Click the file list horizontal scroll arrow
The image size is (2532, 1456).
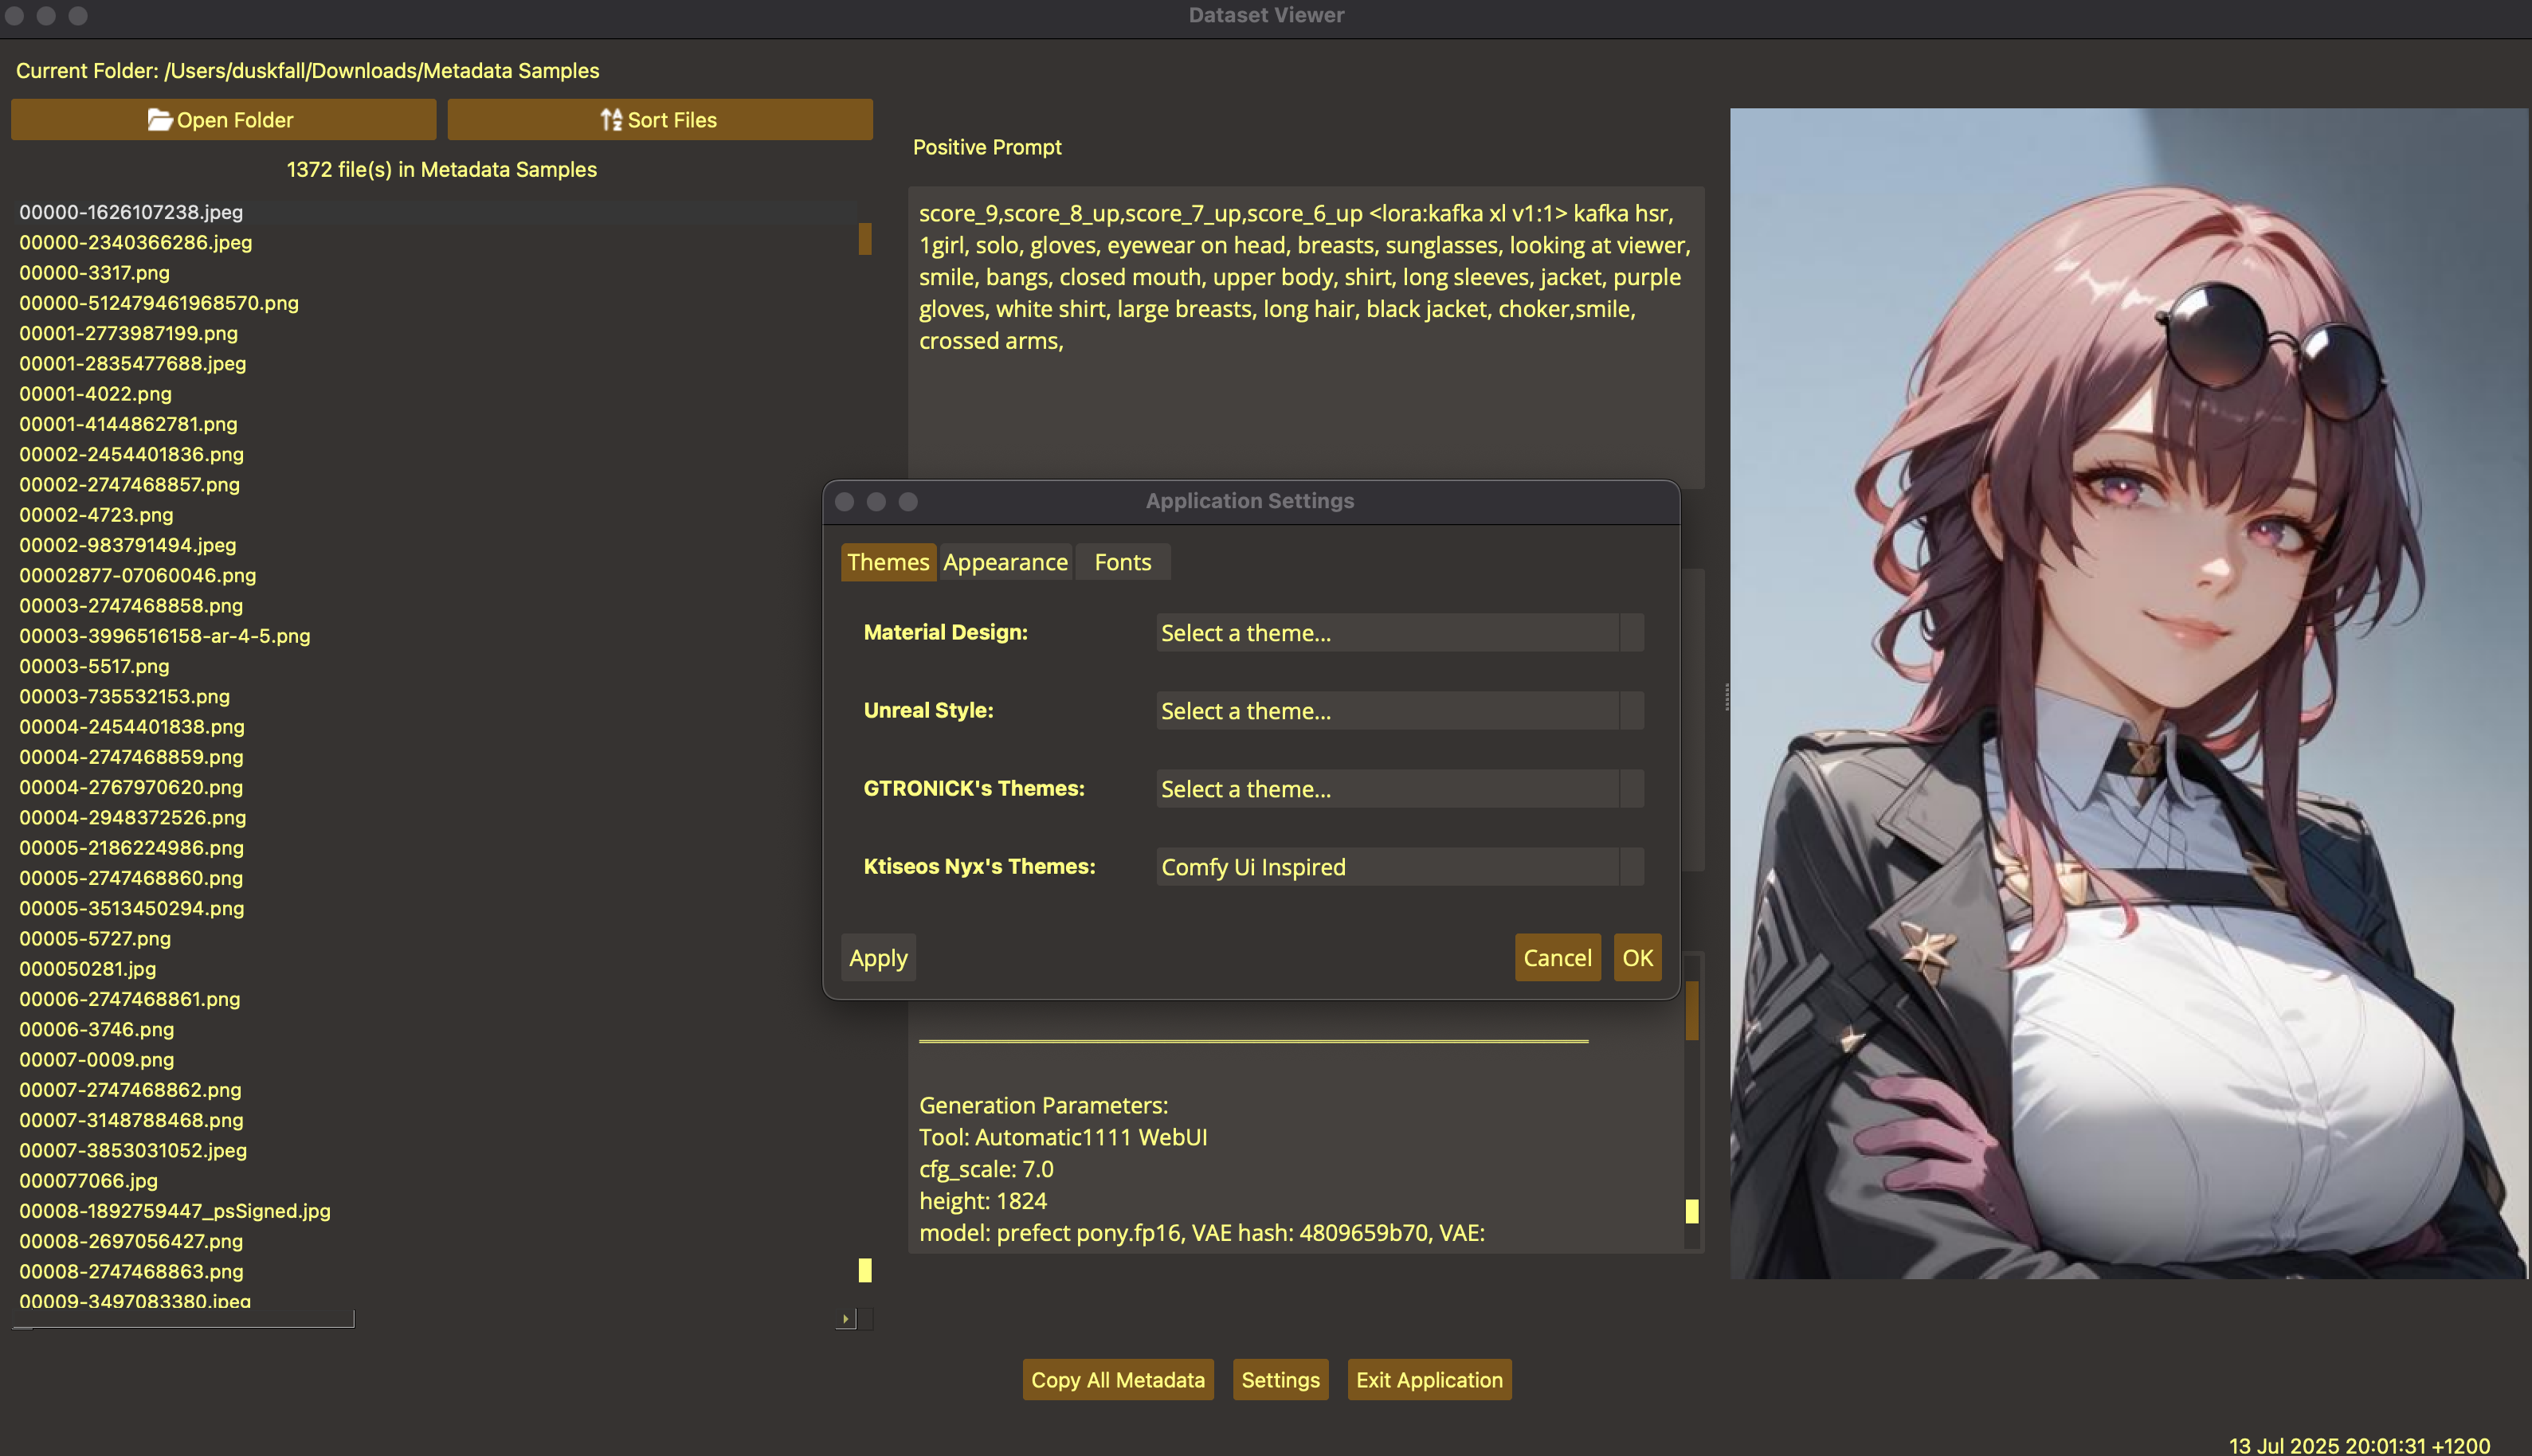click(x=845, y=1319)
